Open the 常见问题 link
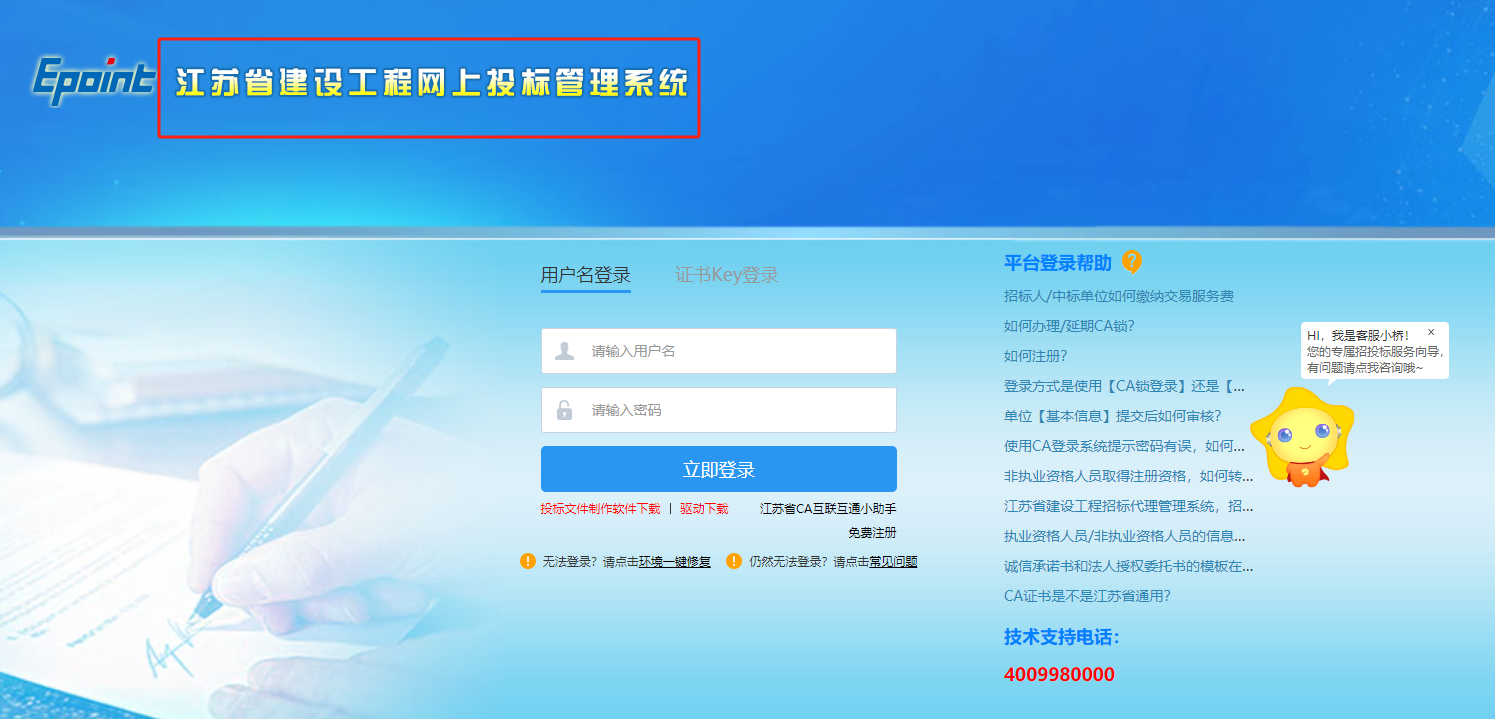The height and width of the screenshot is (719, 1495). click(893, 562)
